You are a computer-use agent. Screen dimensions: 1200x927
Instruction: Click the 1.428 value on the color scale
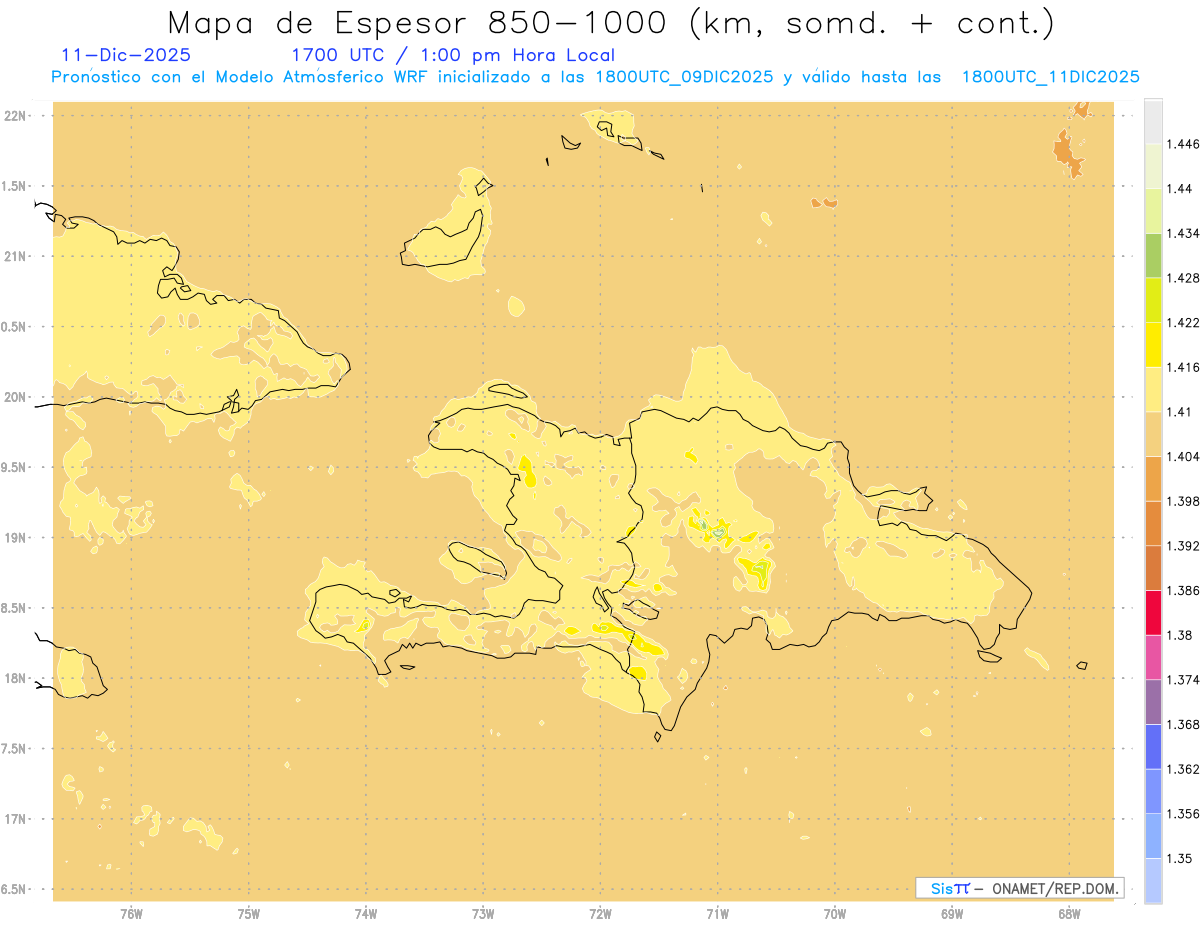point(1184,278)
